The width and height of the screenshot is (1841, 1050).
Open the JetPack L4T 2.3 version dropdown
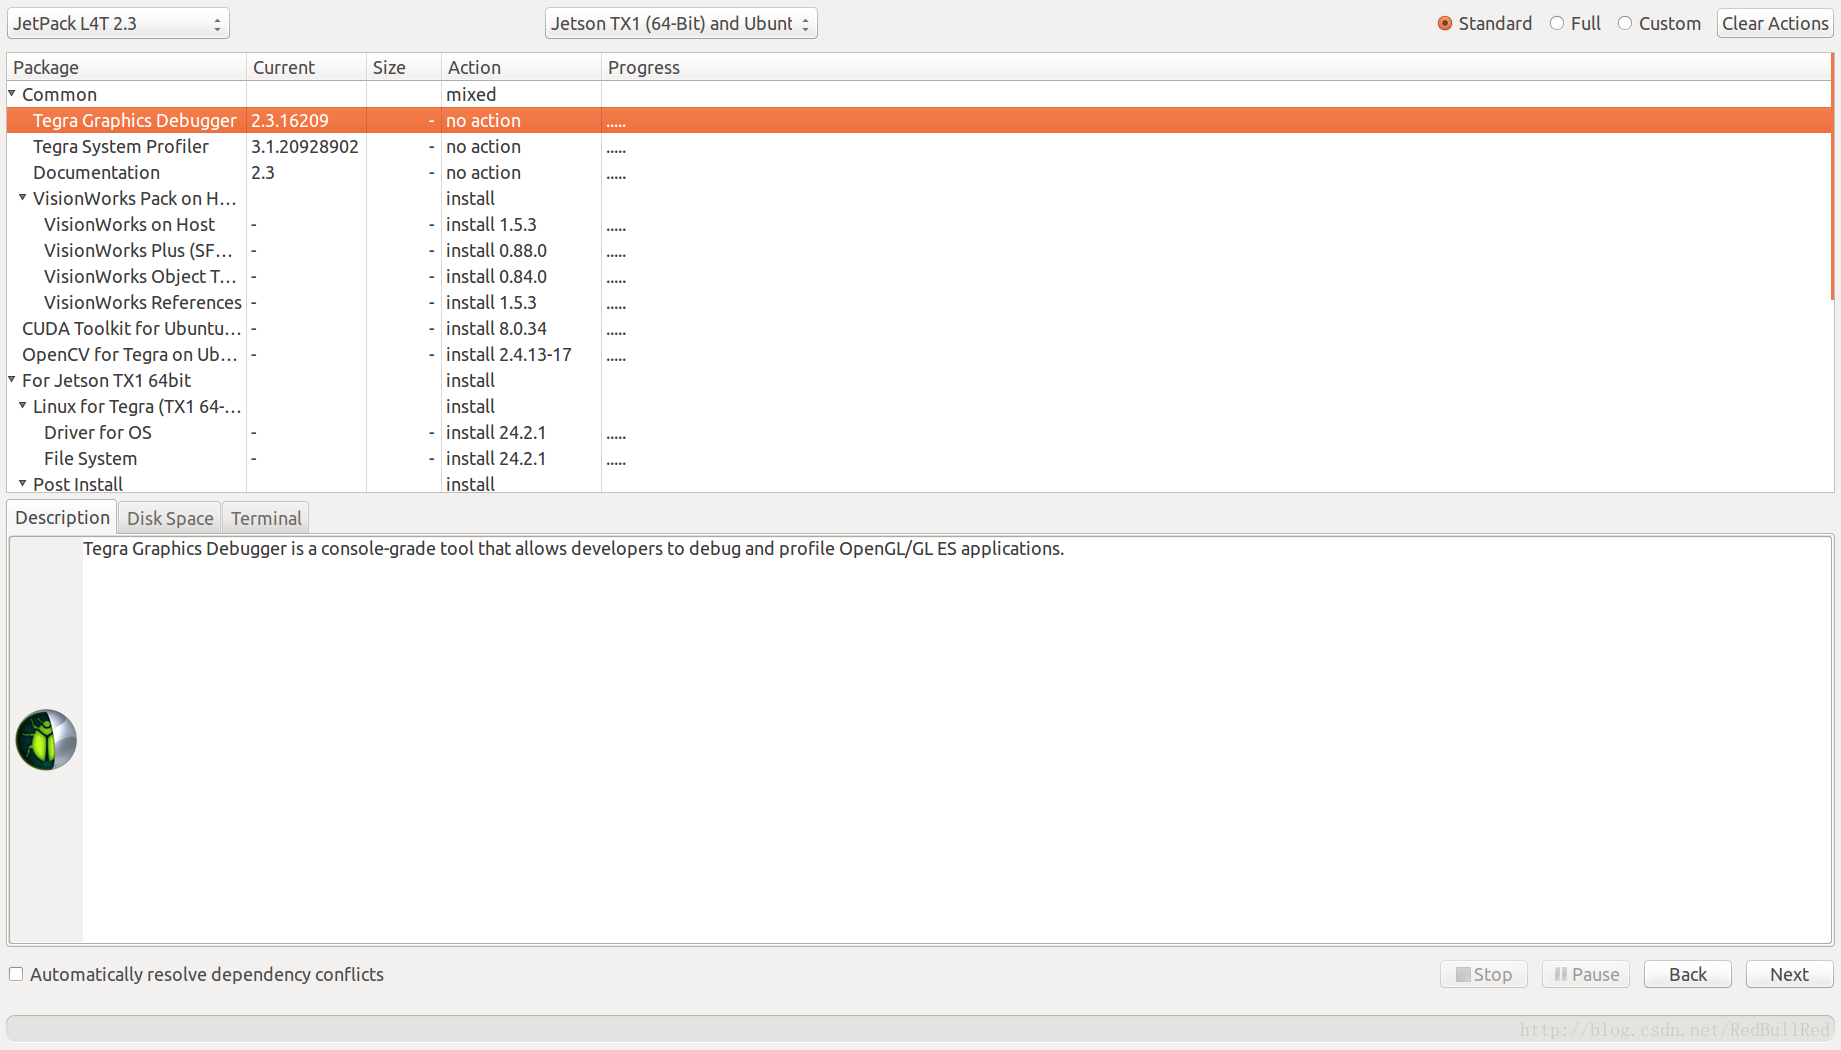click(118, 23)
